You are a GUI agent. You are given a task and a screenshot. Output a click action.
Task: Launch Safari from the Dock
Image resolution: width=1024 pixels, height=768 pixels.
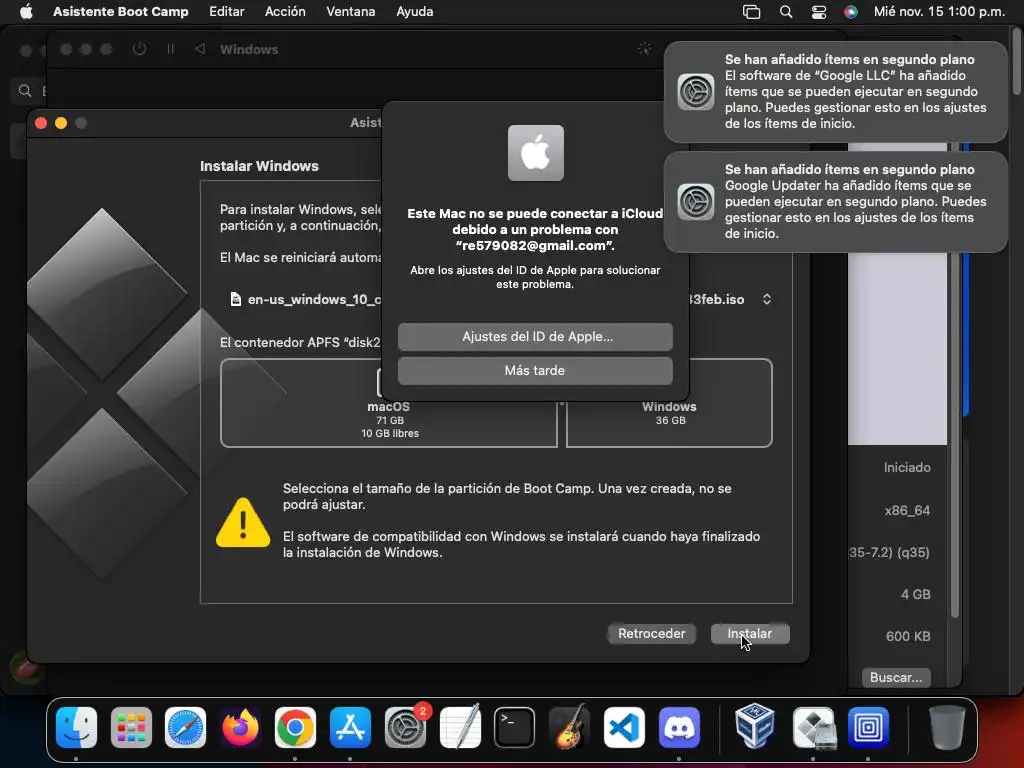coord(185,727)
